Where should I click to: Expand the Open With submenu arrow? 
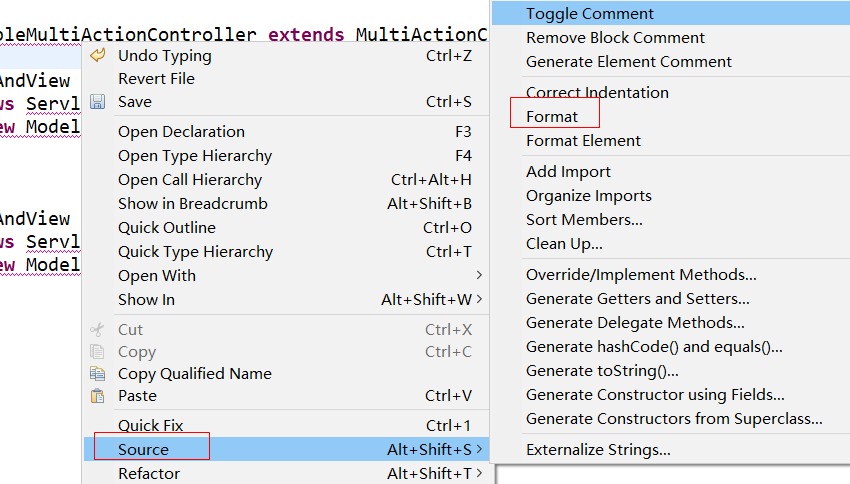pyautogui.click(x=479, y=276)
